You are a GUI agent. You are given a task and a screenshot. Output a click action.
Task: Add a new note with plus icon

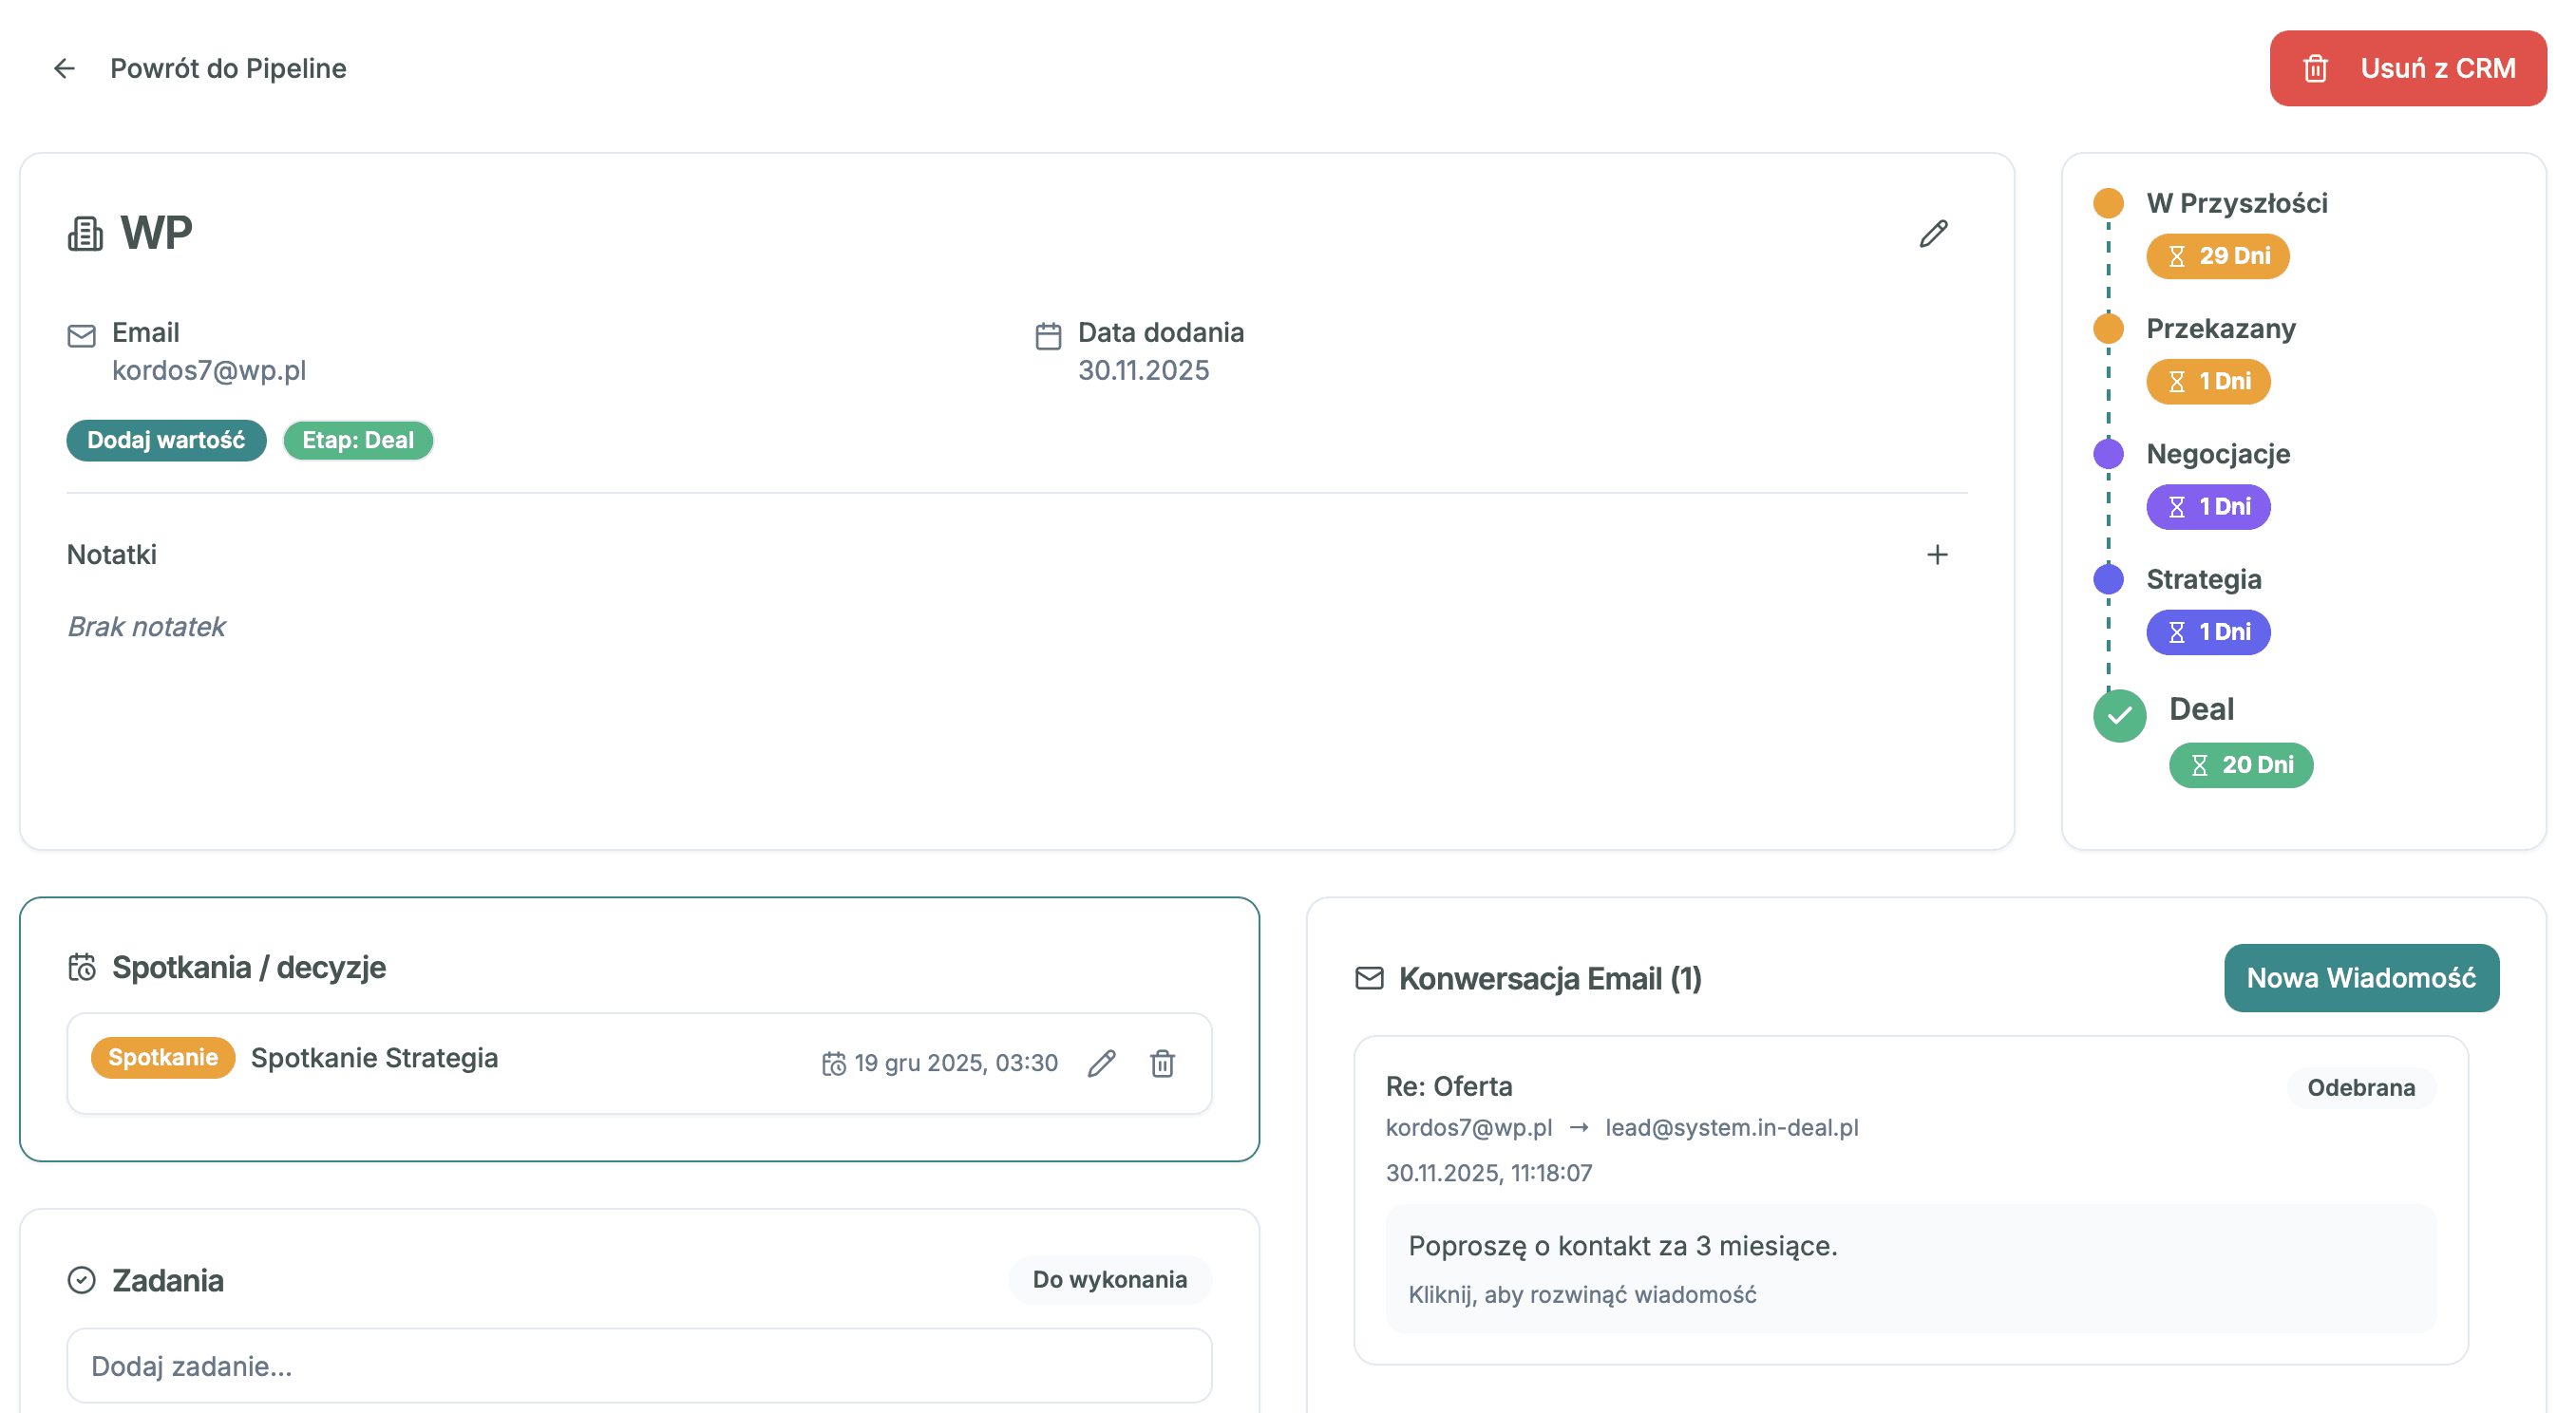(x=1936, y=554)
